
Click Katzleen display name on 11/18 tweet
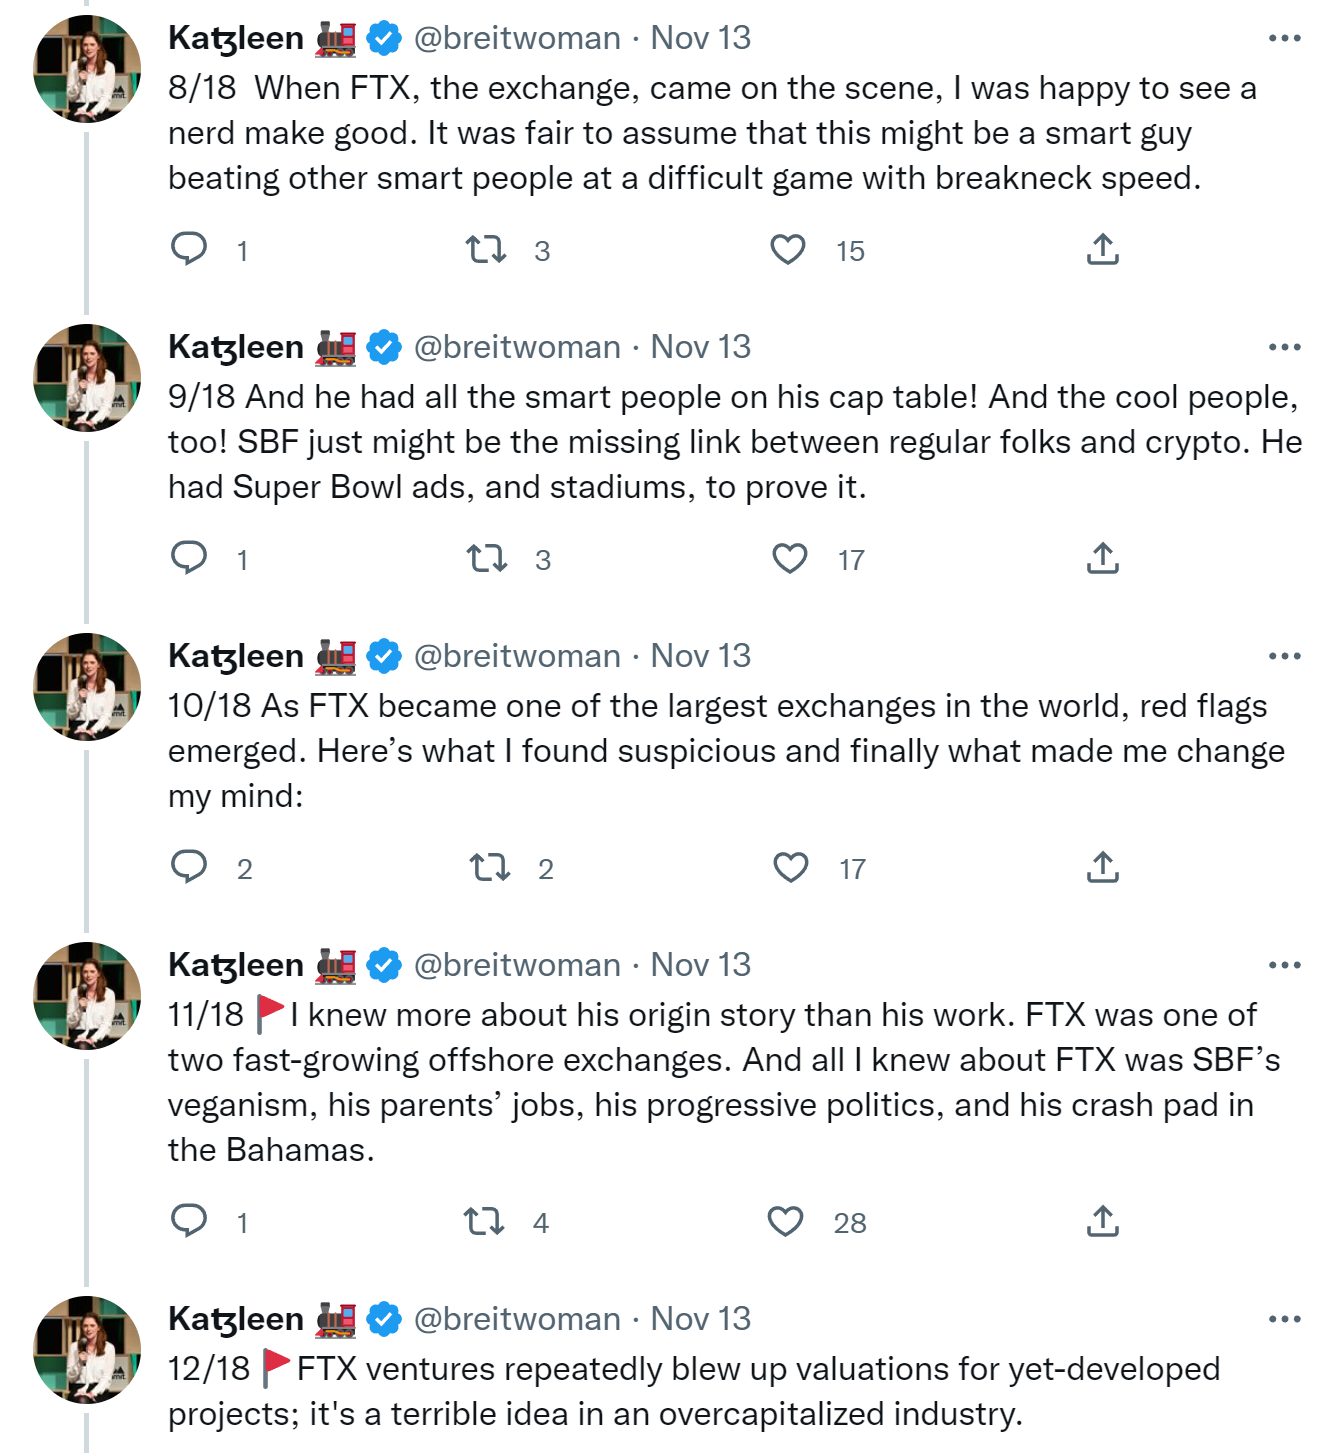(x=236, y=965)
